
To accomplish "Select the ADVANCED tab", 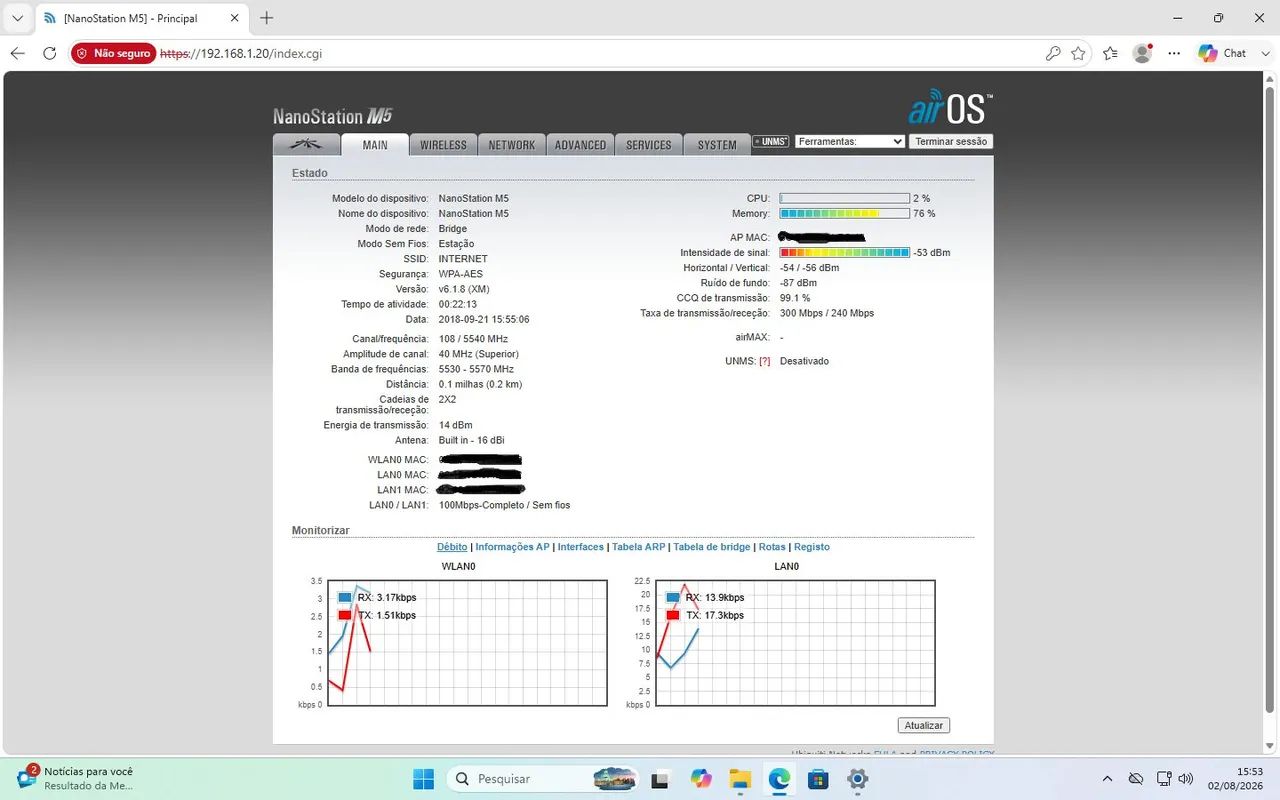I will coord(580,144).
